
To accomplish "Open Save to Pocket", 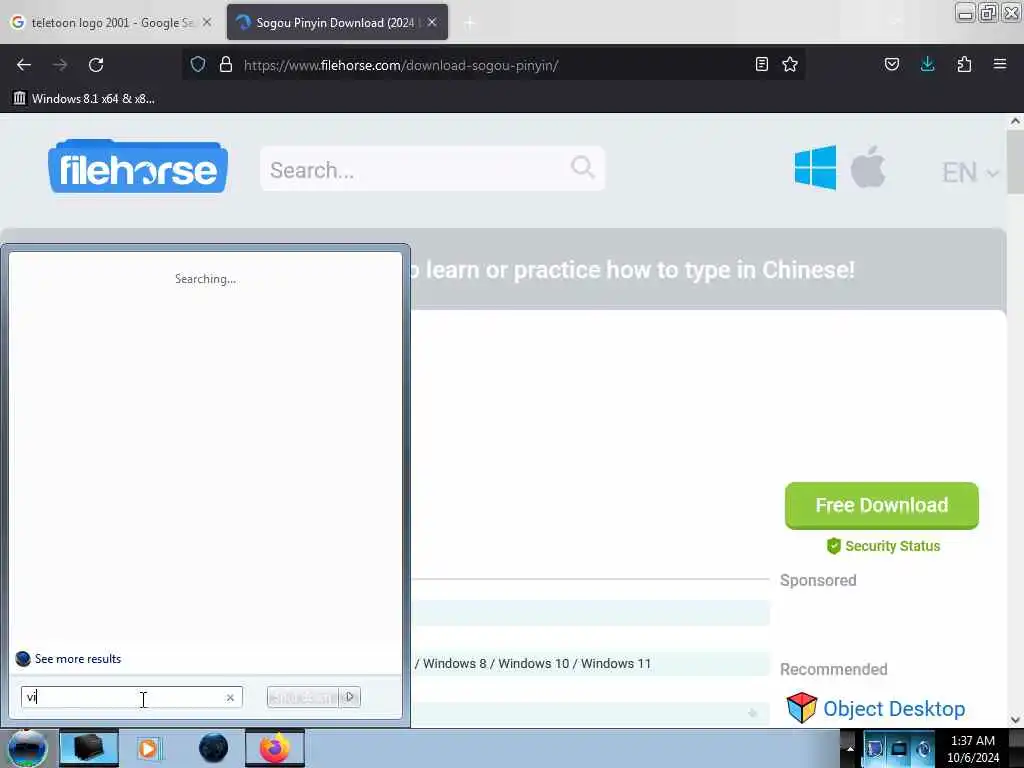I will tap(892, 64).
